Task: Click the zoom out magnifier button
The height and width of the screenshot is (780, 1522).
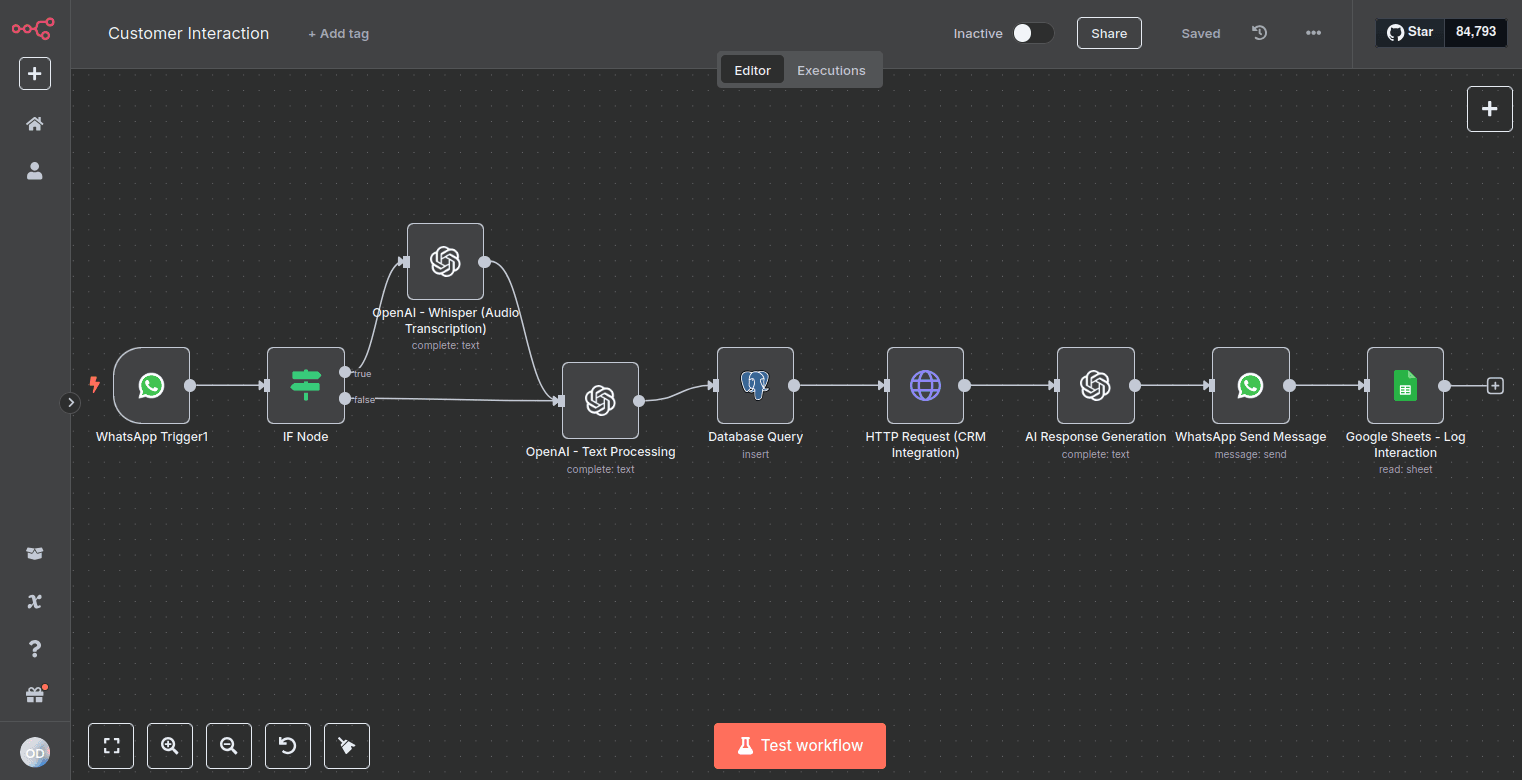Action: [x=228, y=746]
